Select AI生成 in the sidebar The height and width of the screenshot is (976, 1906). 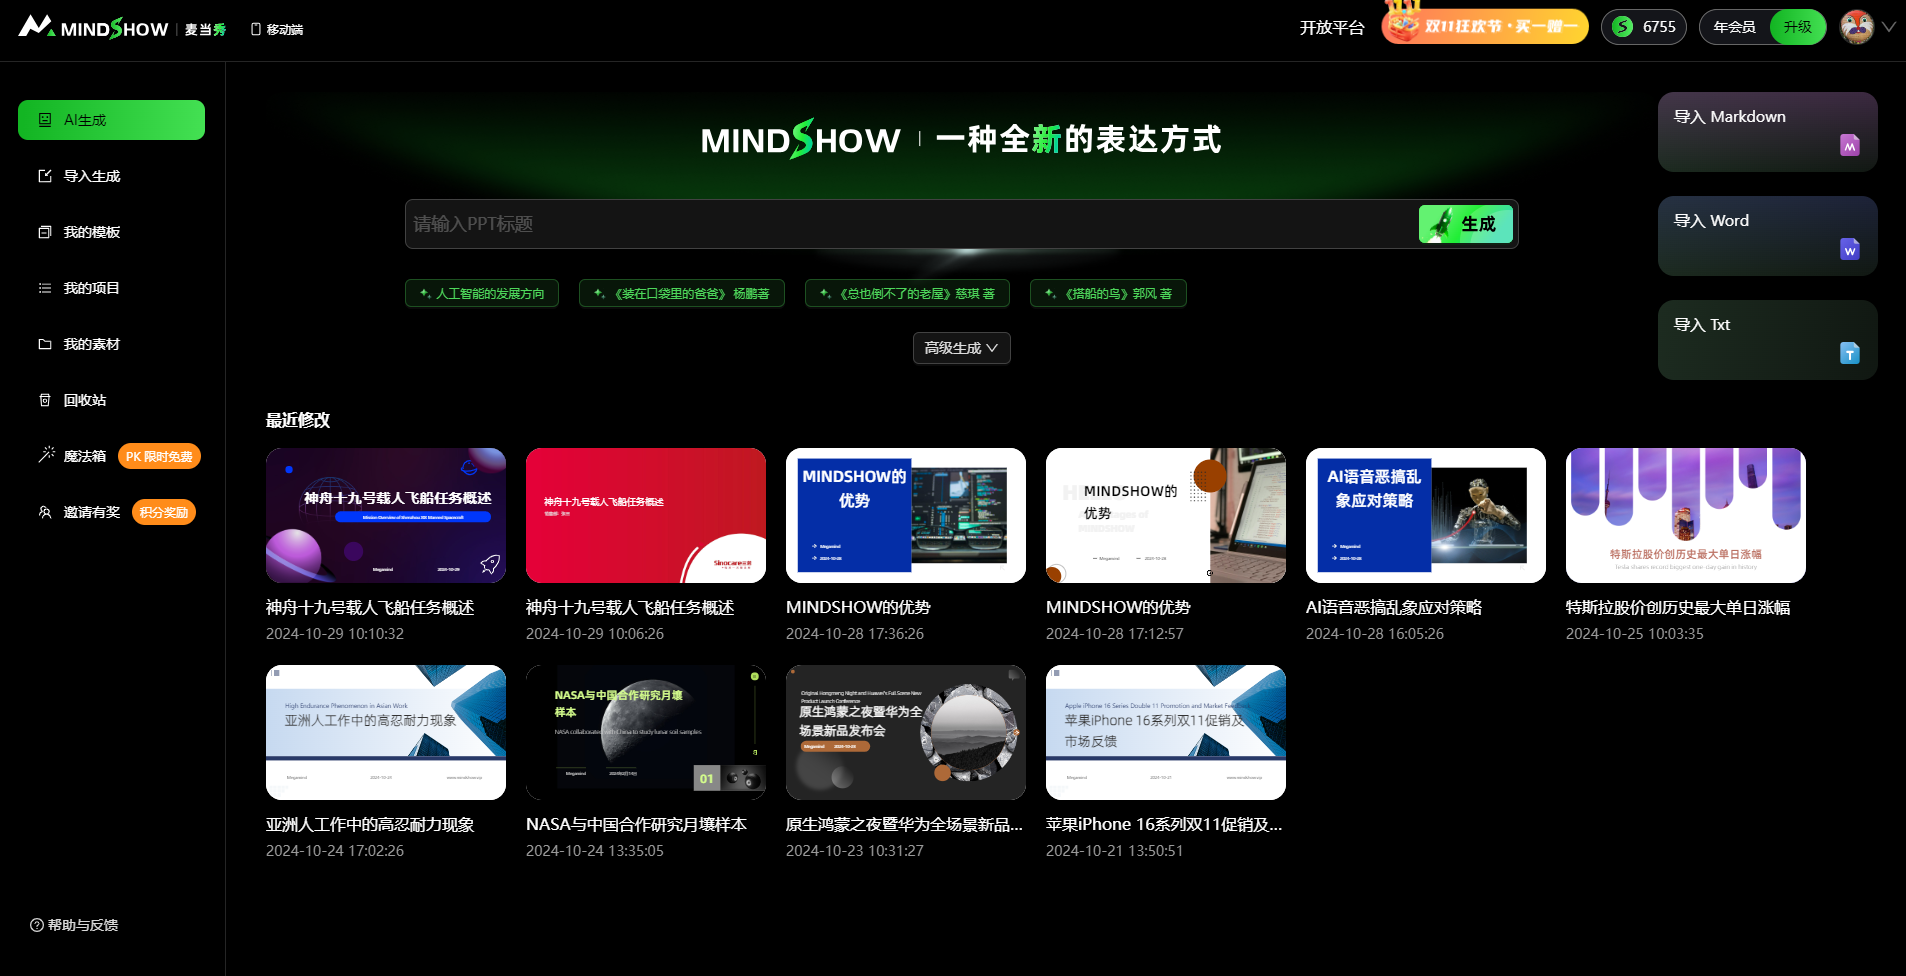[111, 120]
